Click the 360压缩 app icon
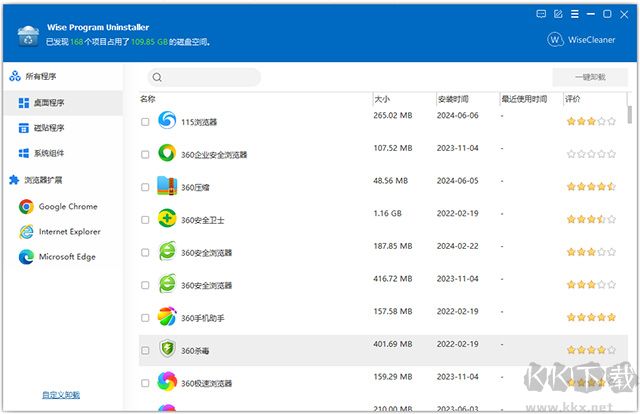 pyautogui.click(x=167, y=185)
